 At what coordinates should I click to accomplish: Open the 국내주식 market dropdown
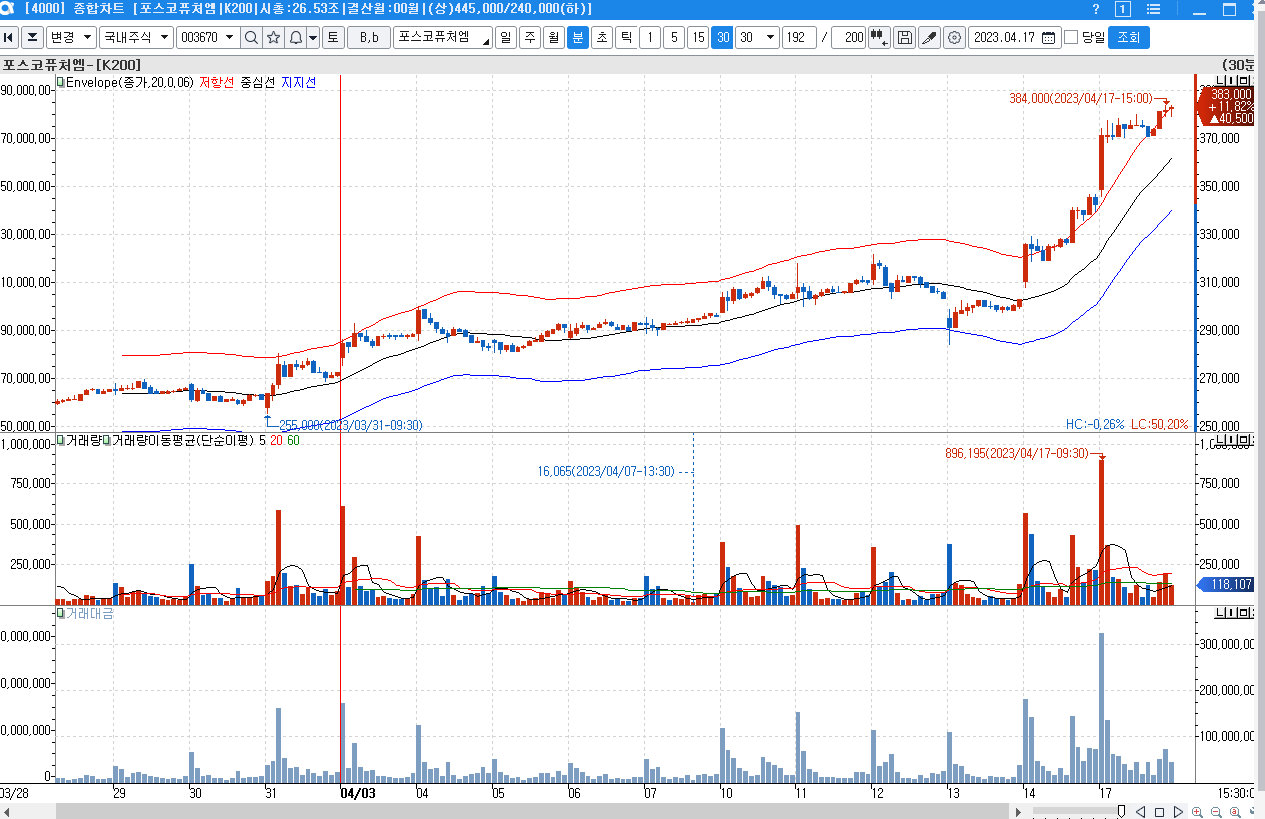[136, 38]
